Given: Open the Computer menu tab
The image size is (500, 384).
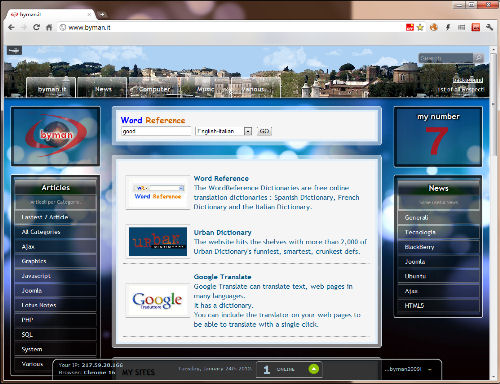Looking at the screenshot, I should tap(154, 89).
